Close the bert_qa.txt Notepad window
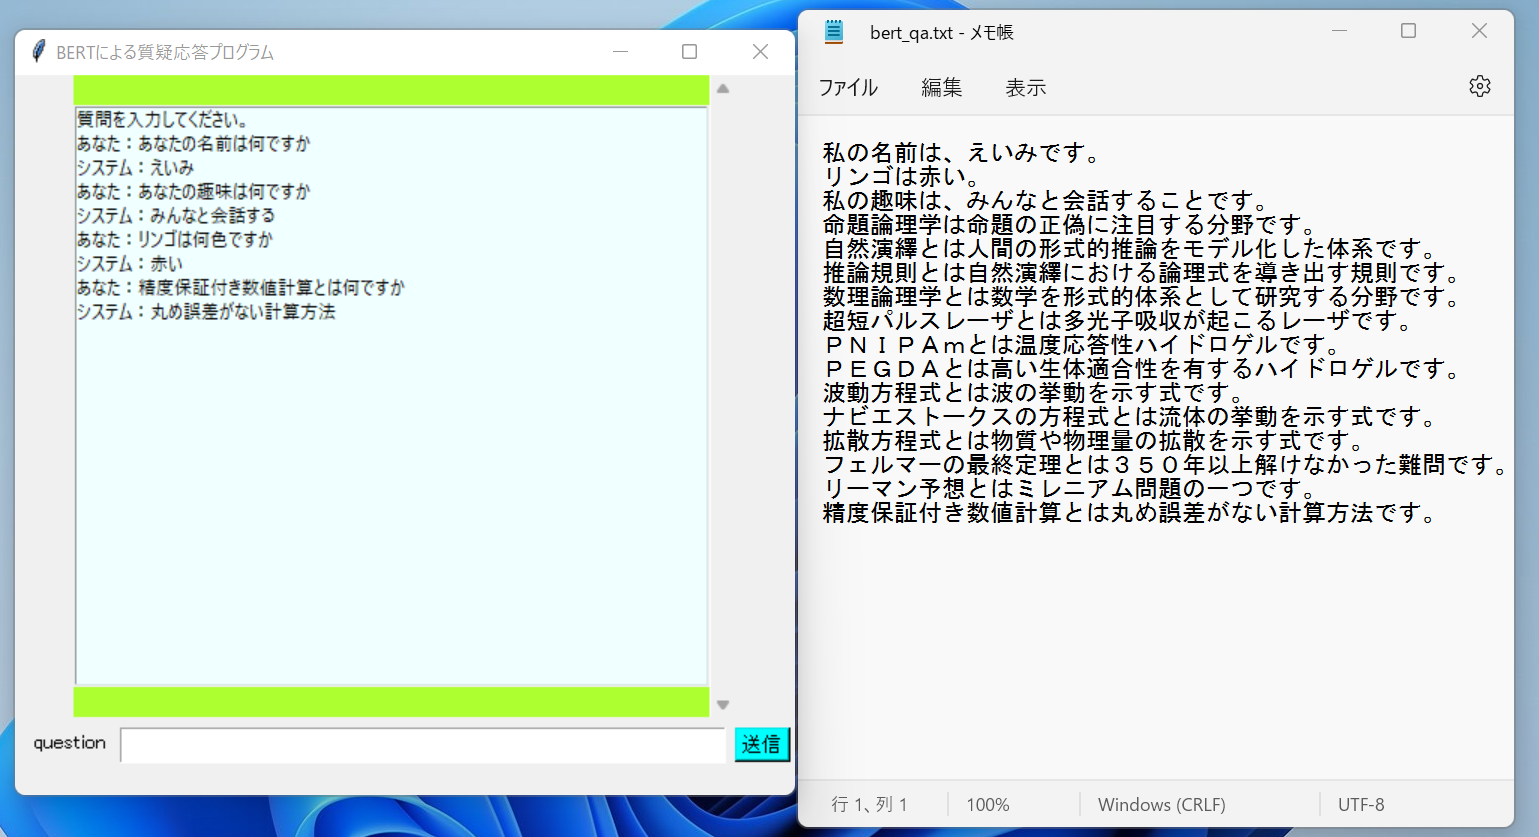1539x837 pixels. [1479, 31]
